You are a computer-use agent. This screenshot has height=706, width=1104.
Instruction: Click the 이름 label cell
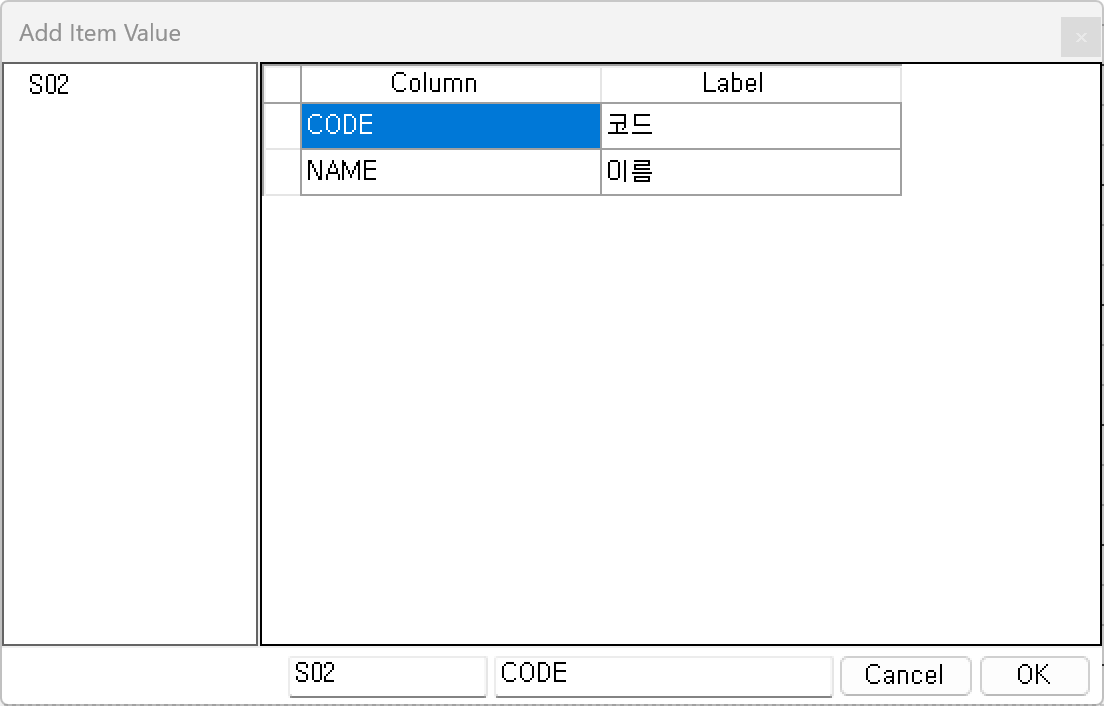[x=750, y=172]
